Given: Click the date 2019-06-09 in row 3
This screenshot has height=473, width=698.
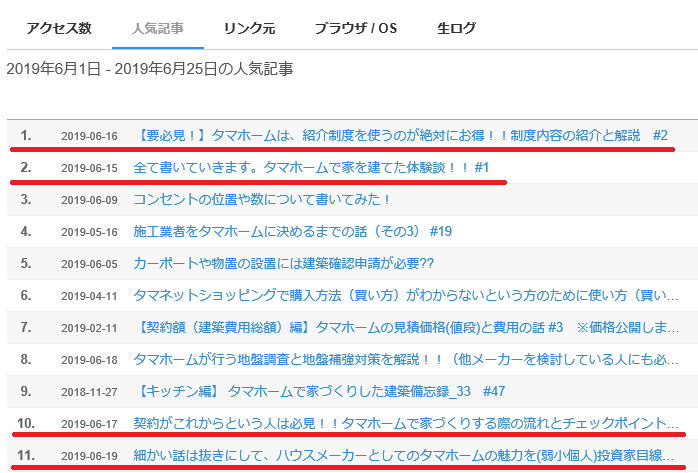Looking at the screenshot, I should 89,200.
